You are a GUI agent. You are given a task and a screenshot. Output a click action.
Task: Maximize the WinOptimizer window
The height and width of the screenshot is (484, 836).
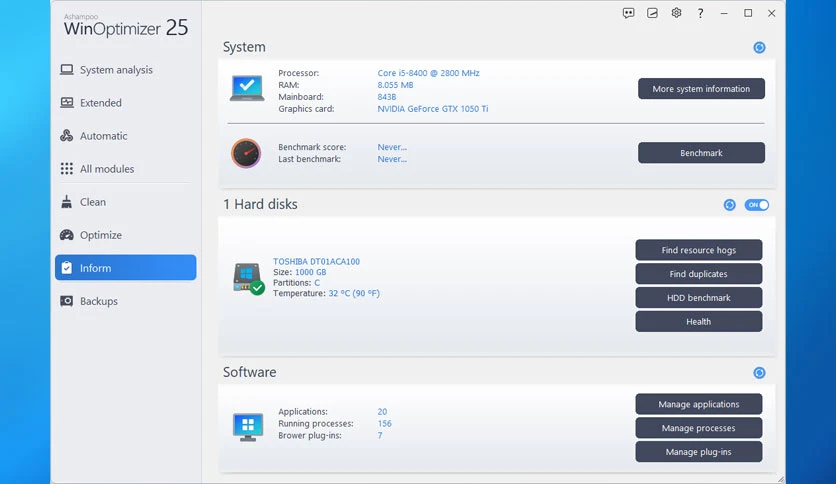(748, 13)
